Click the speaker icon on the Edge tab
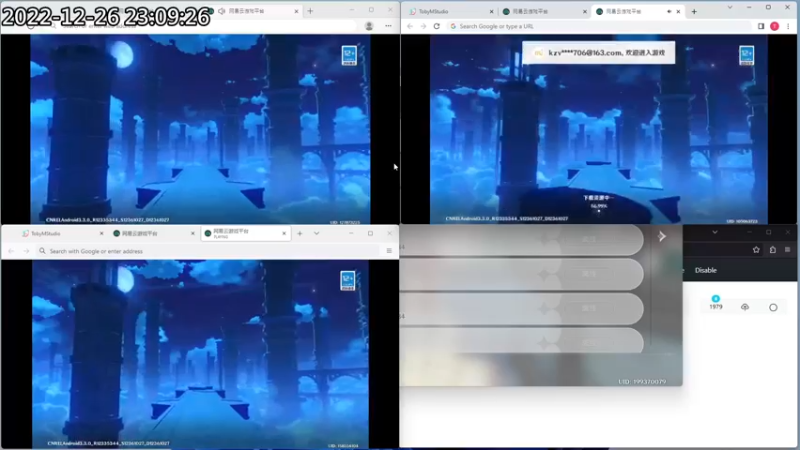This screenshot has height=450, width=800. pyautogui.click(x=221, y=11)
